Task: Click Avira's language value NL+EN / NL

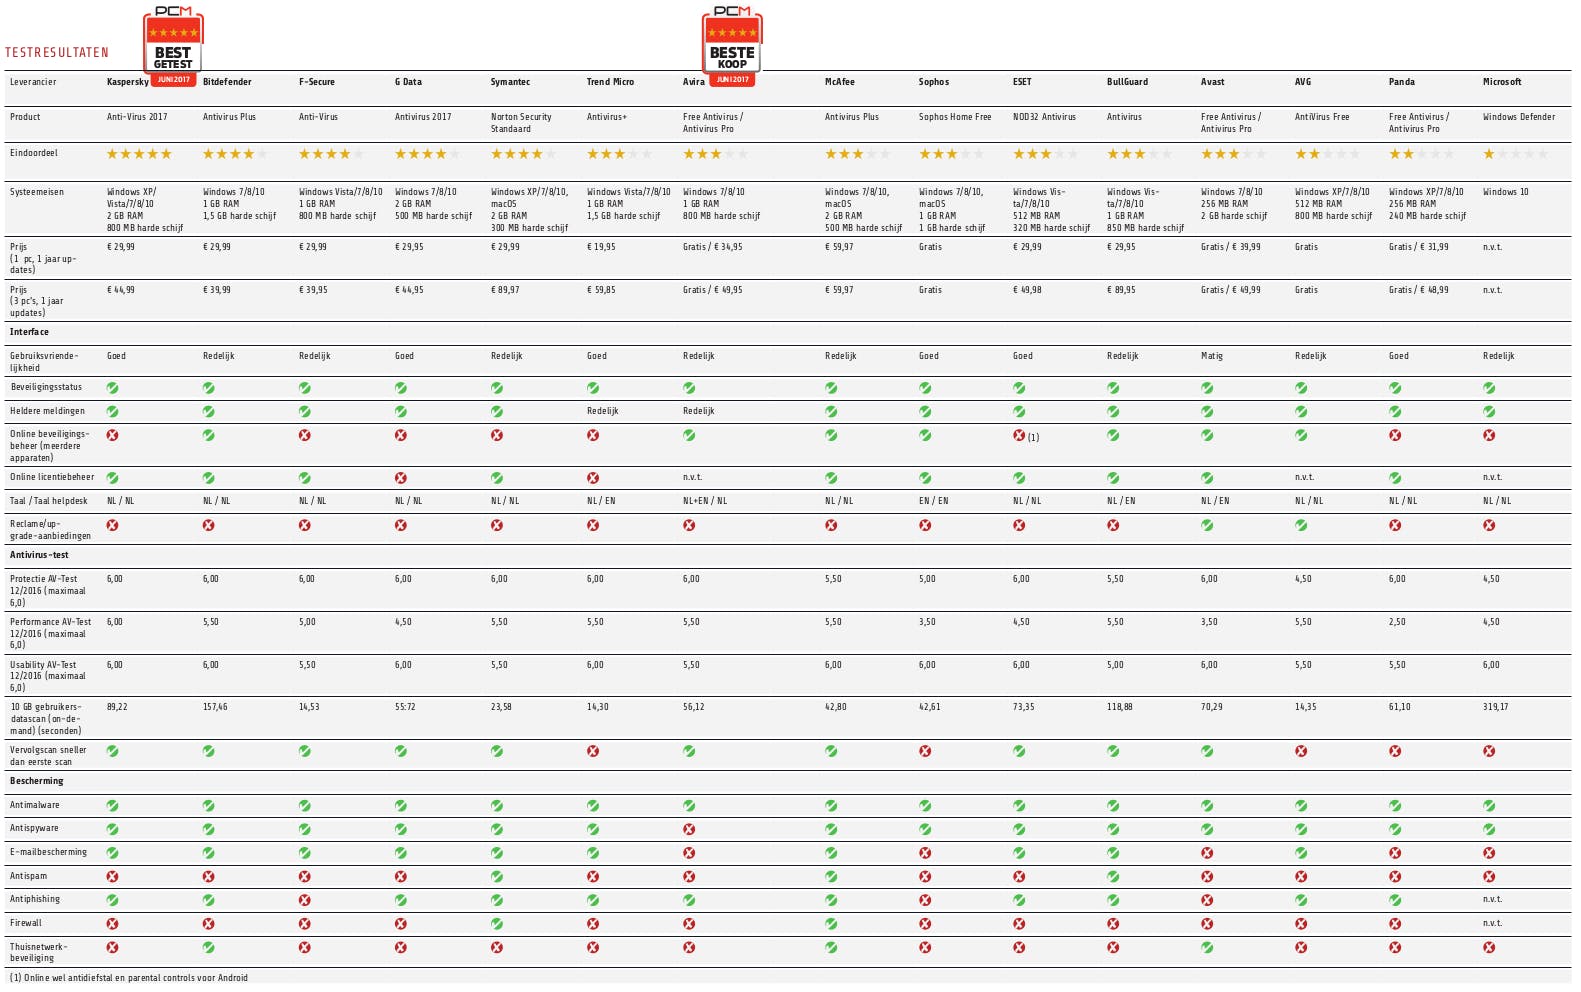Action: pos(705,501)
